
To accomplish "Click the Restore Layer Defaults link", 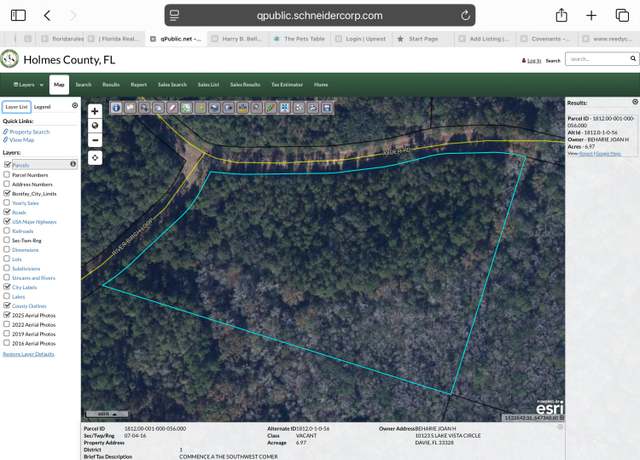I will pyautogui.click(x=29, y=354).
